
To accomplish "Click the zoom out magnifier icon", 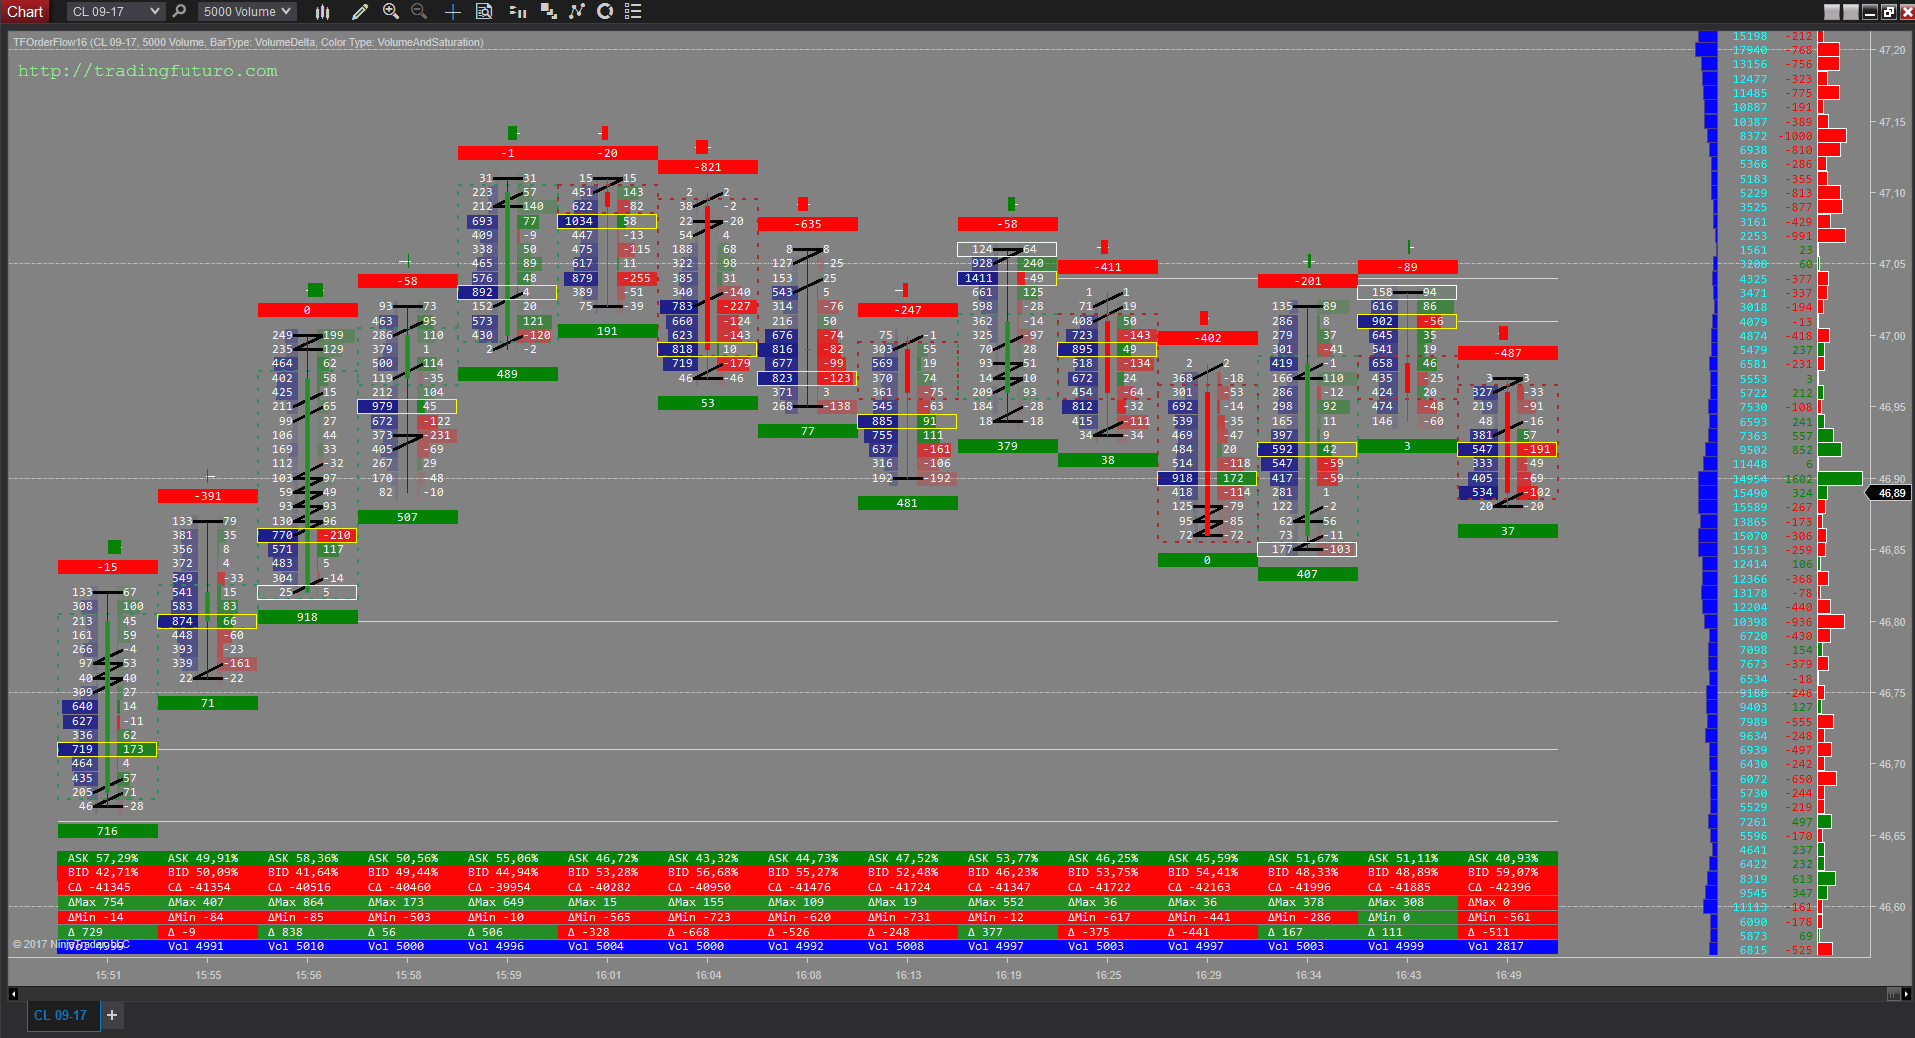I will [419, 12].
